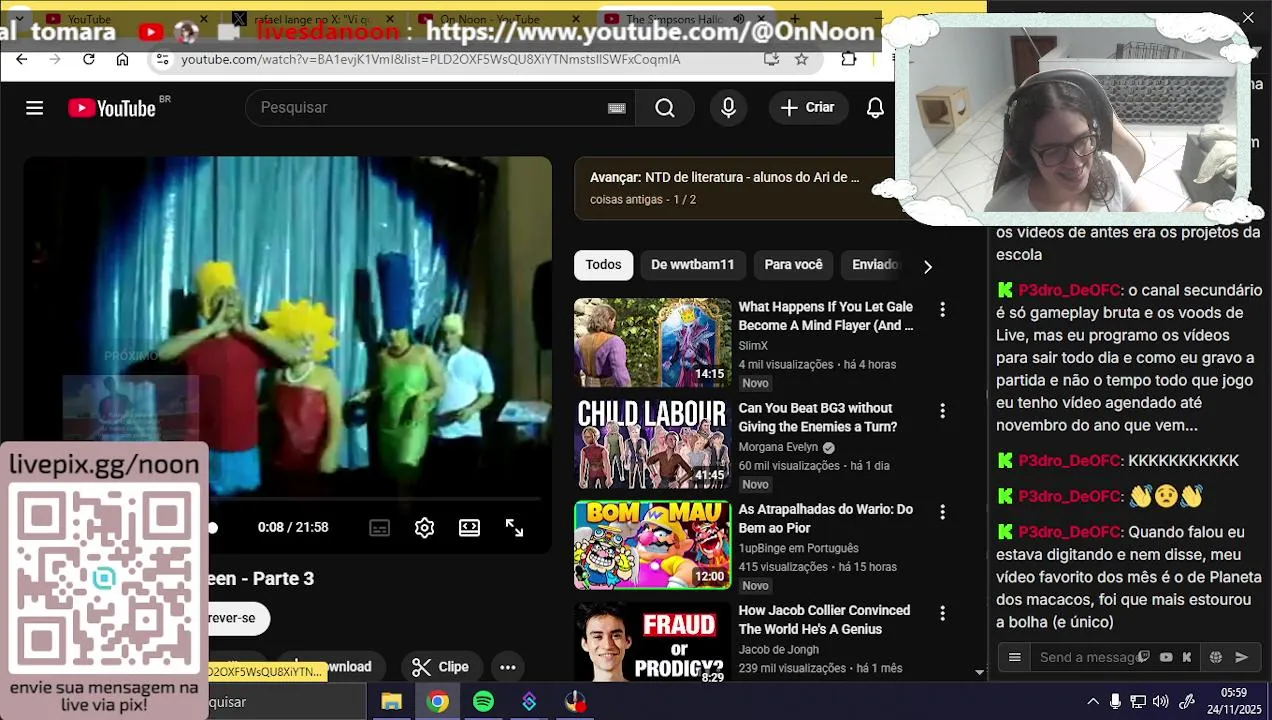Screen dimensions: 1272x720
Task: Select the Para você filter chip
Action: (x=793, y=265)
